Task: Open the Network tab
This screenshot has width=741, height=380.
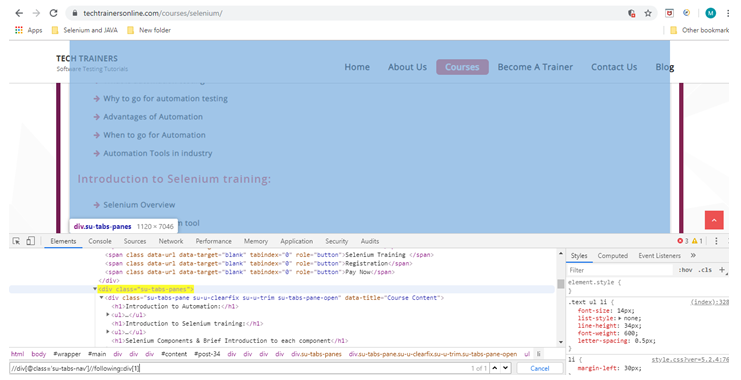Action: point(171,241)
